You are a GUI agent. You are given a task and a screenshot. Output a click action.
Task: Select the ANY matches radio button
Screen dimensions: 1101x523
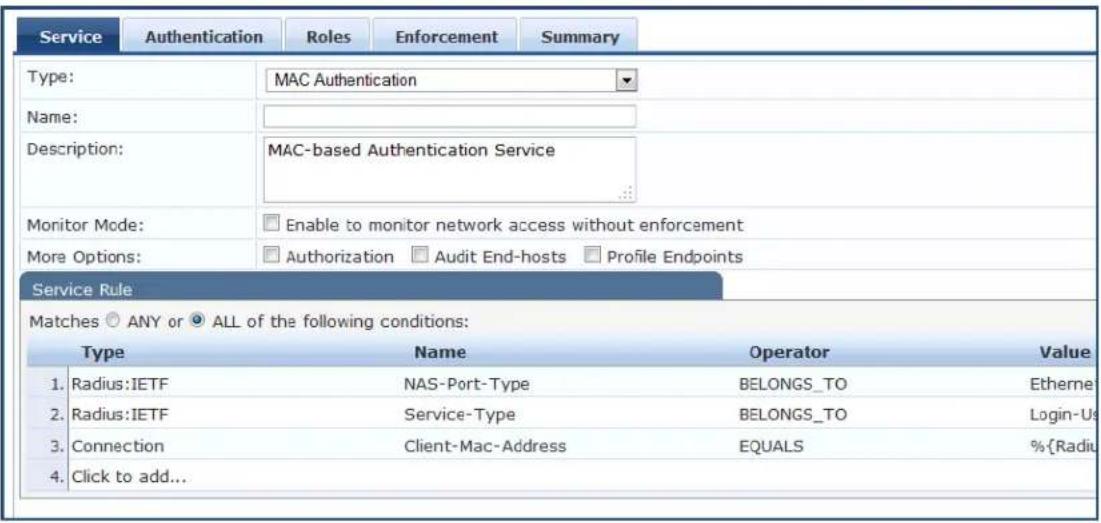[112, 321]
